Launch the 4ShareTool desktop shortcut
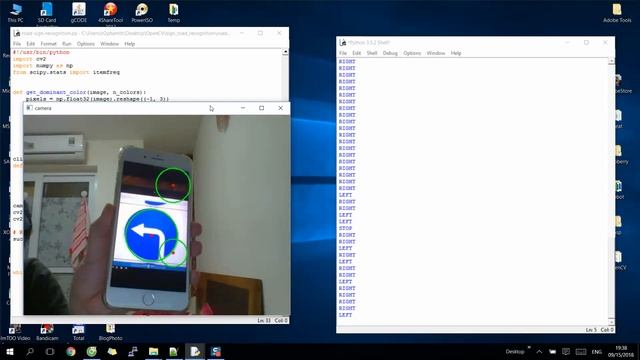The height and width of the screenshot is (360, 640). click(110, 12)
